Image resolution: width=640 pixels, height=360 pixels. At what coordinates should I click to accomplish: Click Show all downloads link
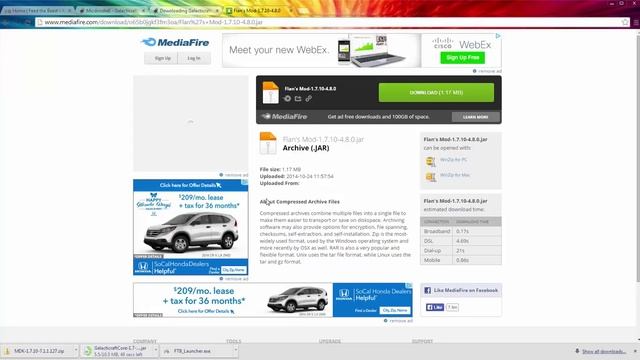(x=604, y=351)
